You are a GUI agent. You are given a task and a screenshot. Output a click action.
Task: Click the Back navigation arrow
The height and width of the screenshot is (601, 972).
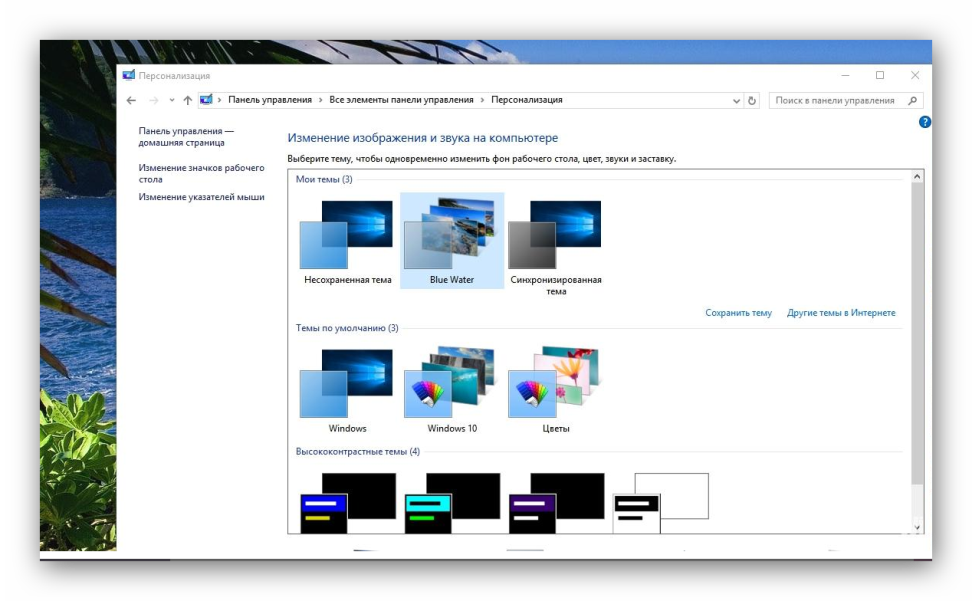tap(131, 100)
